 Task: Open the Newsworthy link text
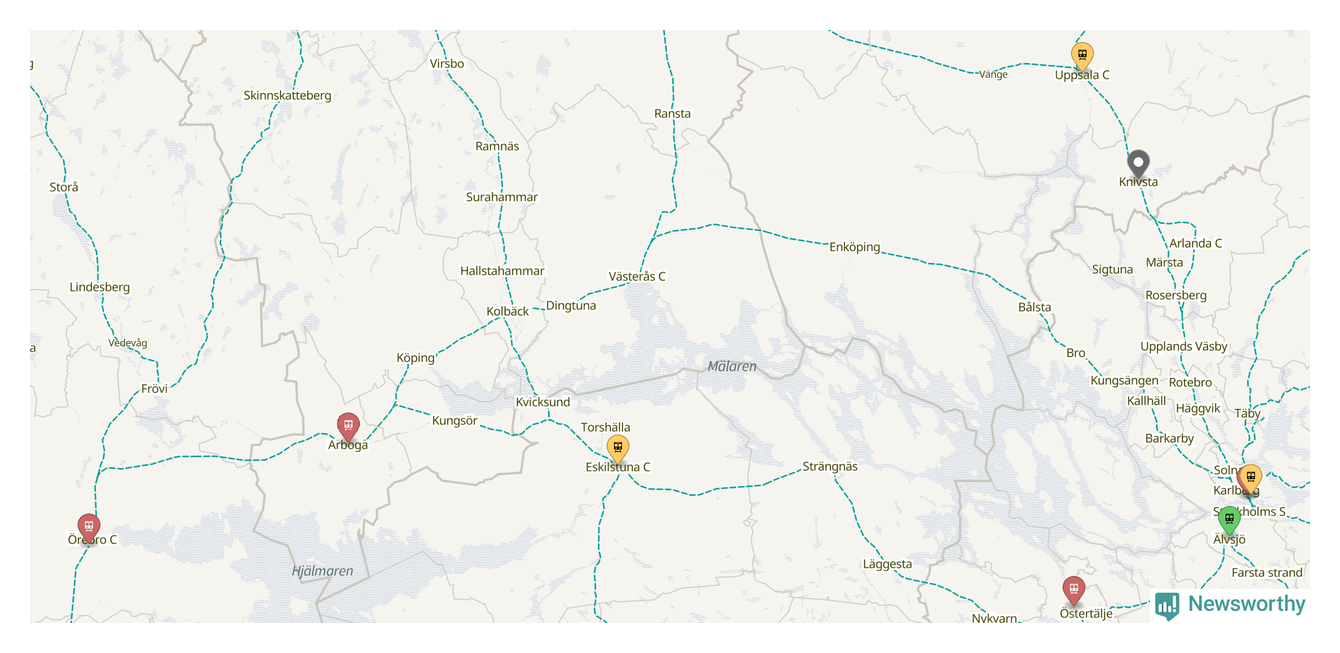point(1247,604)
